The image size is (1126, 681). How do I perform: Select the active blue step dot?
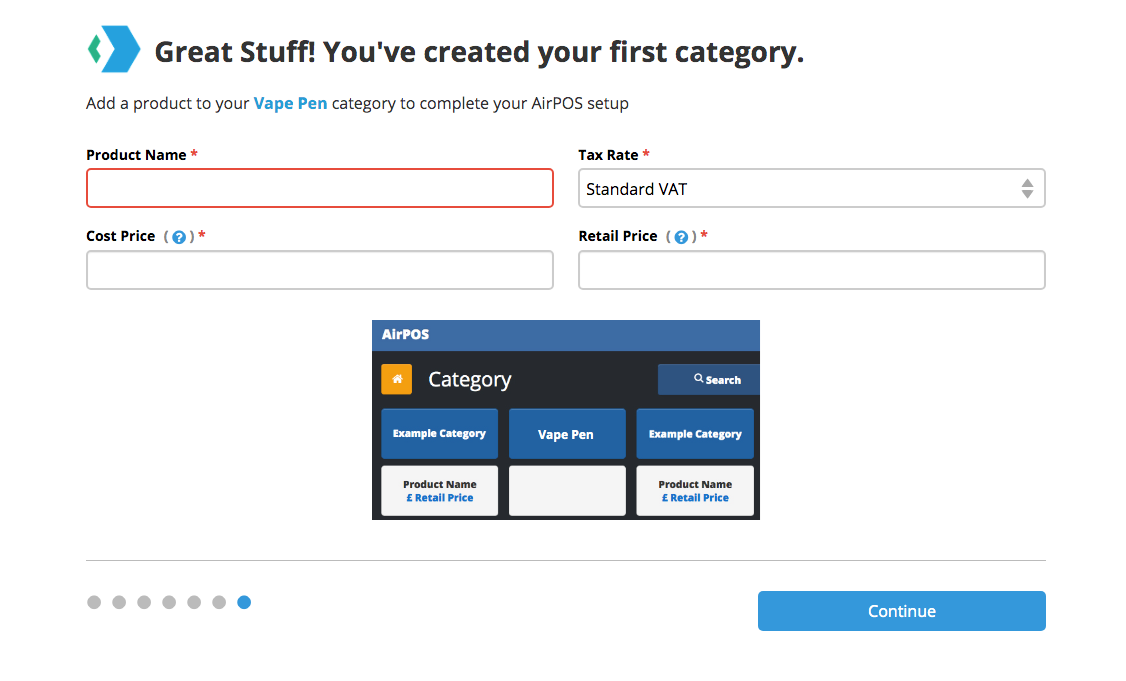click(x=244, y=602)
